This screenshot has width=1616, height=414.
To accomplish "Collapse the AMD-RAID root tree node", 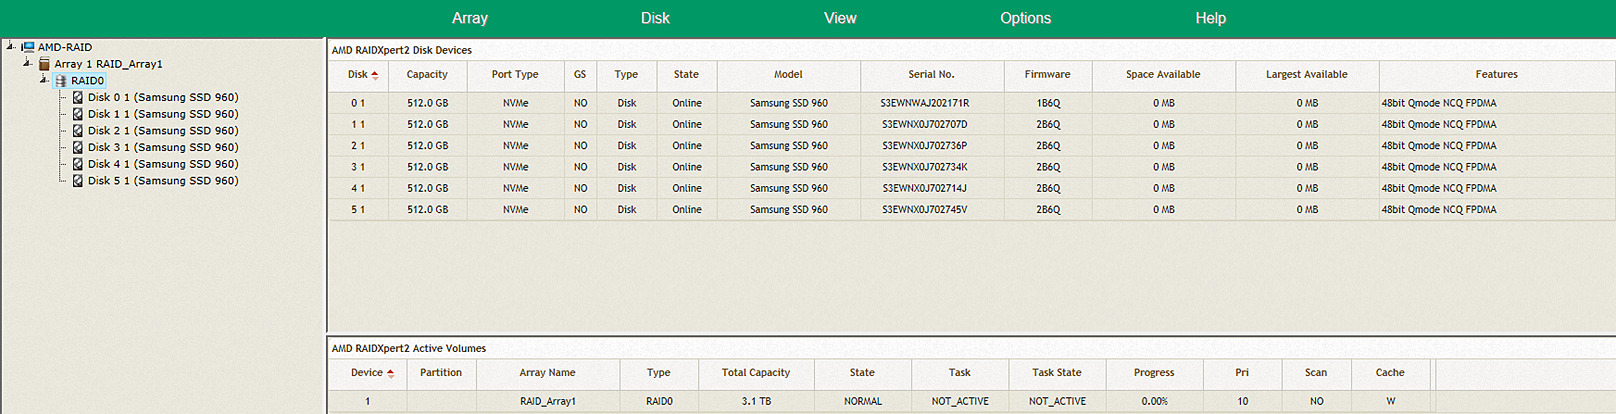I will click(x=10, y=46).
